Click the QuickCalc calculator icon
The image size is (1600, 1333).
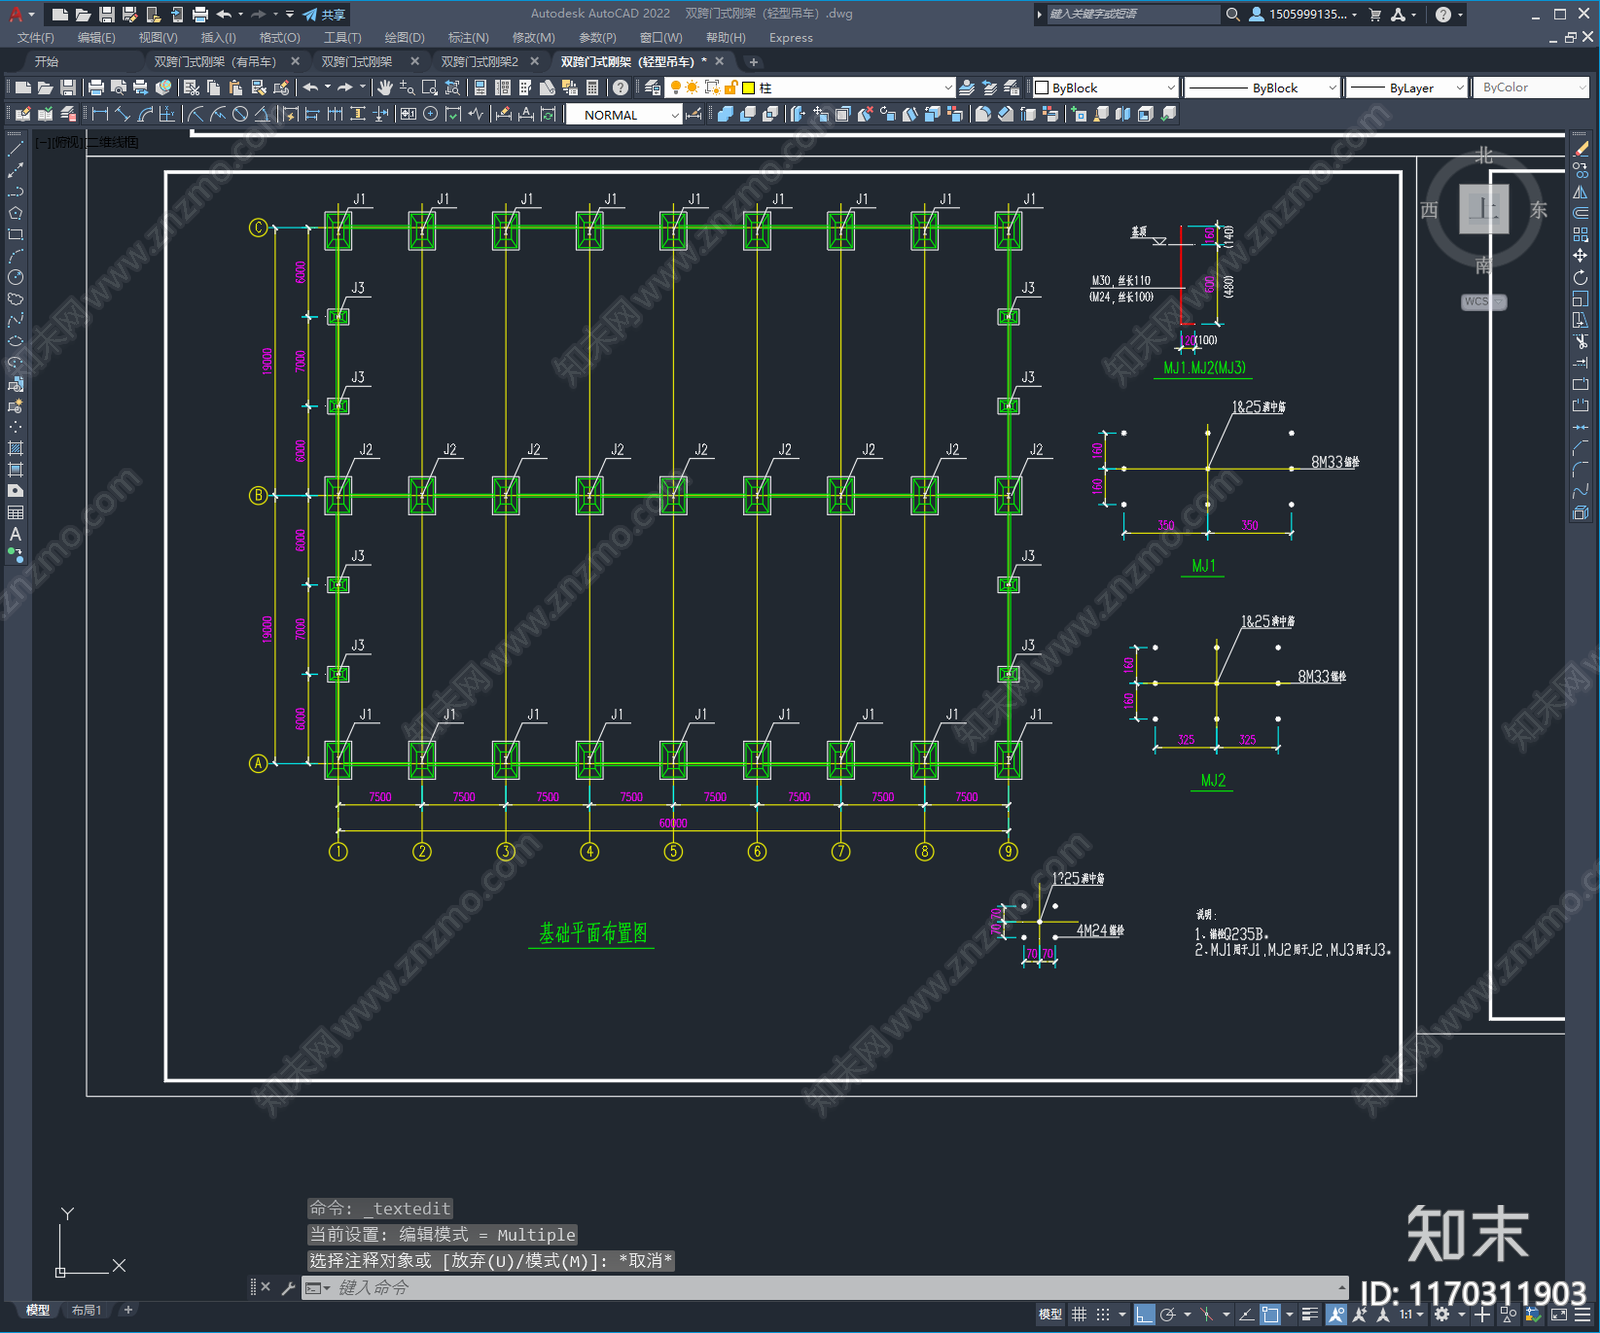coord(593,88)
